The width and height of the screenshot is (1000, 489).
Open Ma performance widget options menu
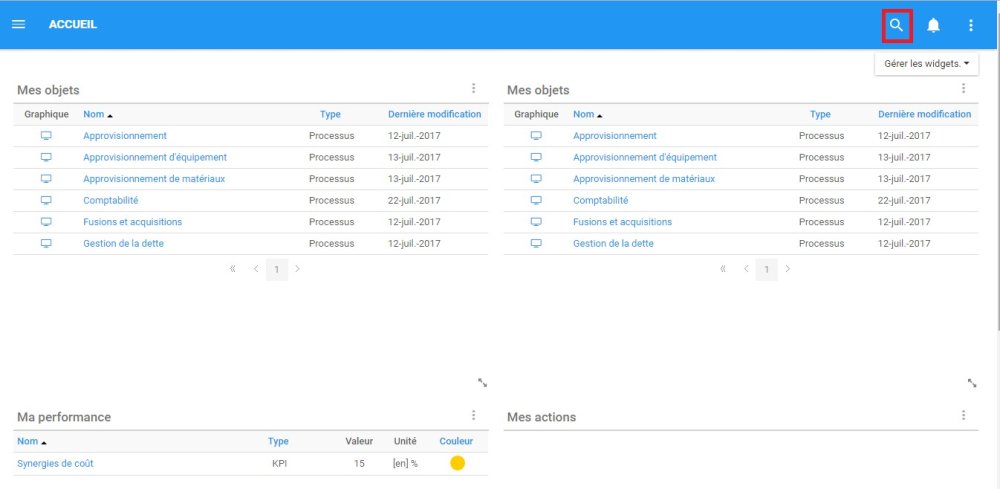(473, 416)
